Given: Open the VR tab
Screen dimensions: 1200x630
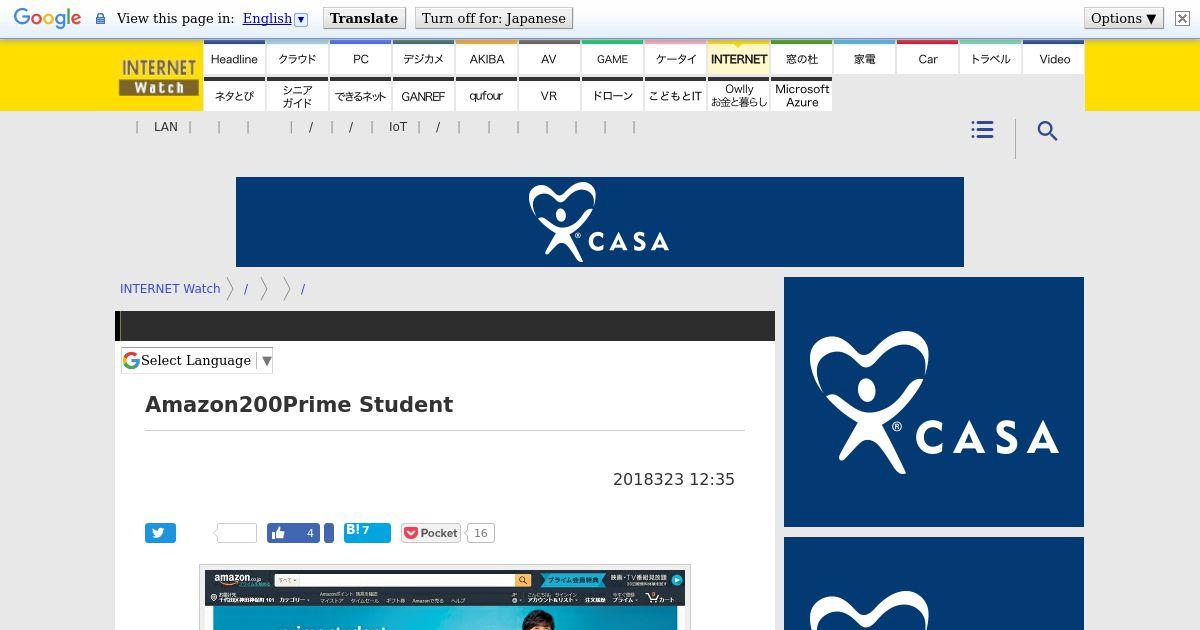Looking at the screenshot, I should tap(549, 95).
